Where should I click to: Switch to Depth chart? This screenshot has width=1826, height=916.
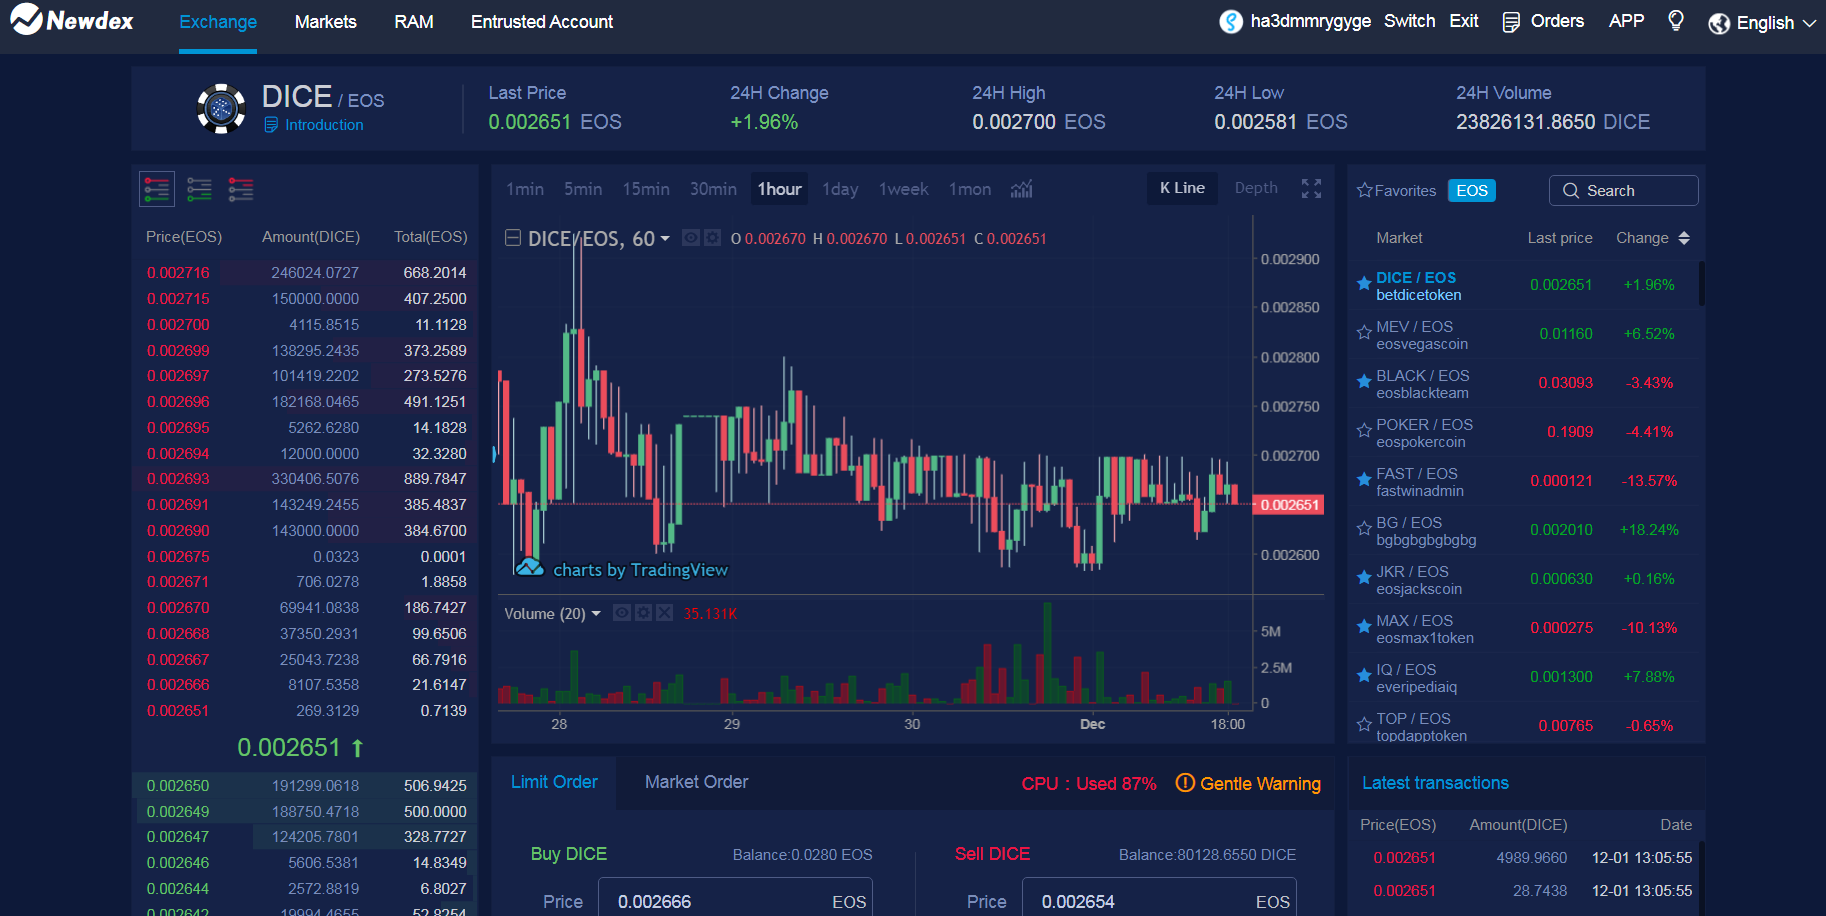coord(1256,188)
